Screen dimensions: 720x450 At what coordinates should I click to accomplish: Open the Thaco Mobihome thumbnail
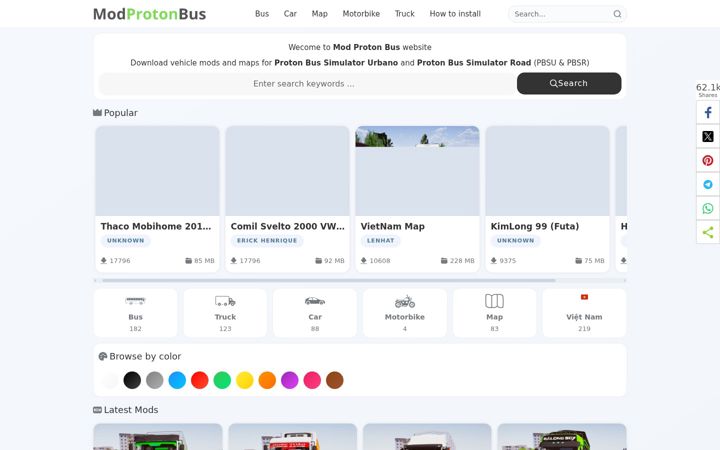158,171
